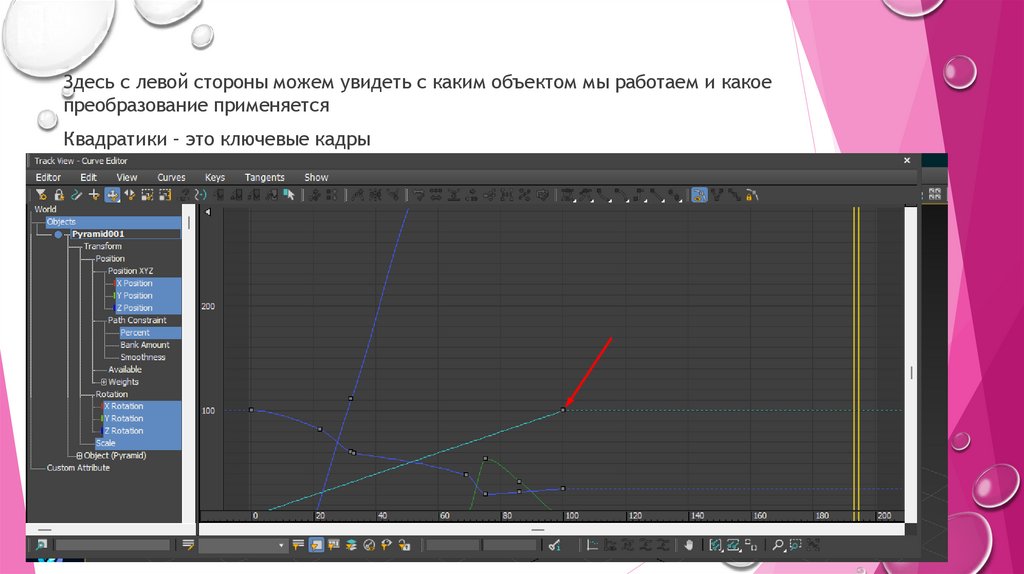Click the track selection name field, bottom left
The image size is (1024, 574).
pos(112,545)
